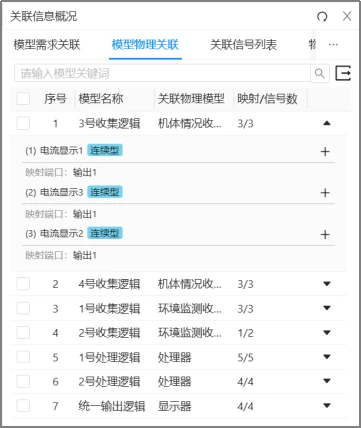Viewport: 361px width, 428px height.
Task: Click 机体情况收... cell in 4号收集逻辑 row
Action: point(189,284)
